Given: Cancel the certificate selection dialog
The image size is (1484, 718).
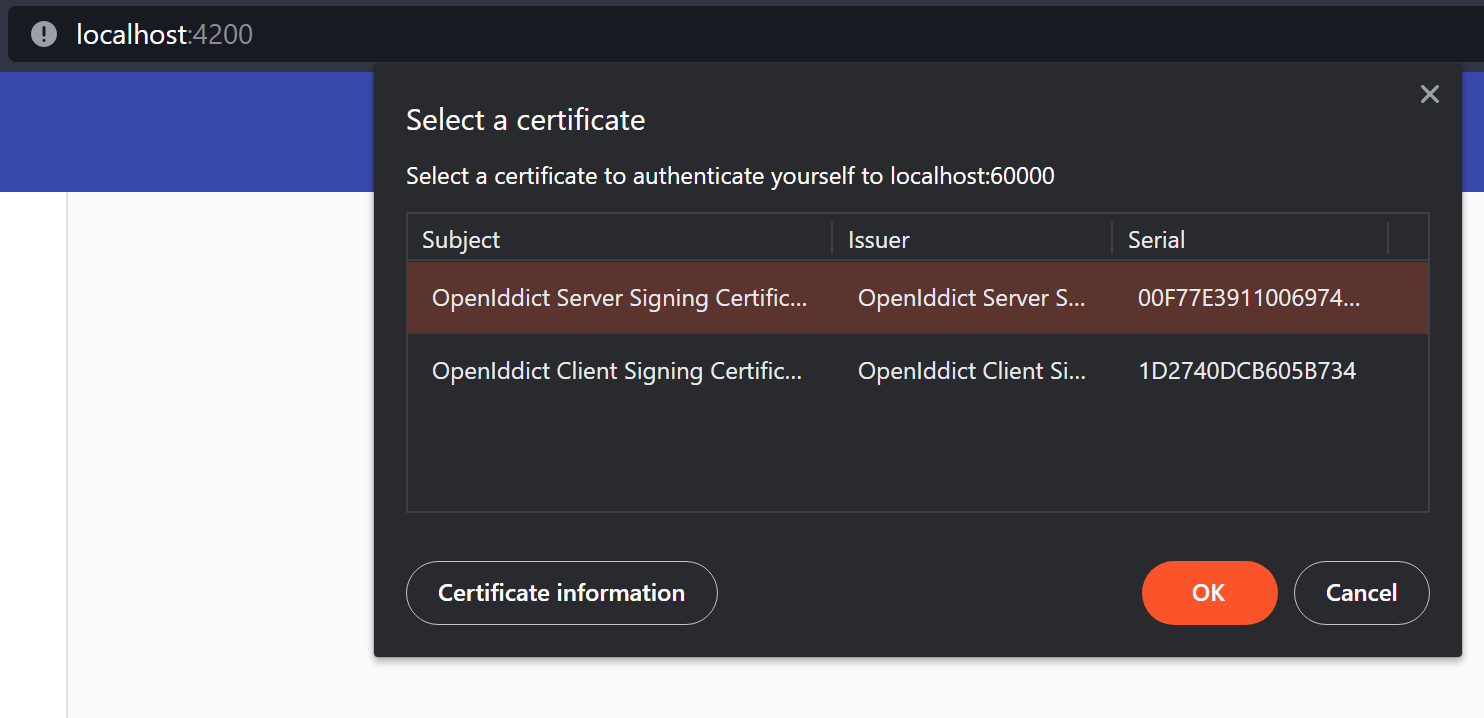Looking at the screenshot, I should coord(1361,592).
